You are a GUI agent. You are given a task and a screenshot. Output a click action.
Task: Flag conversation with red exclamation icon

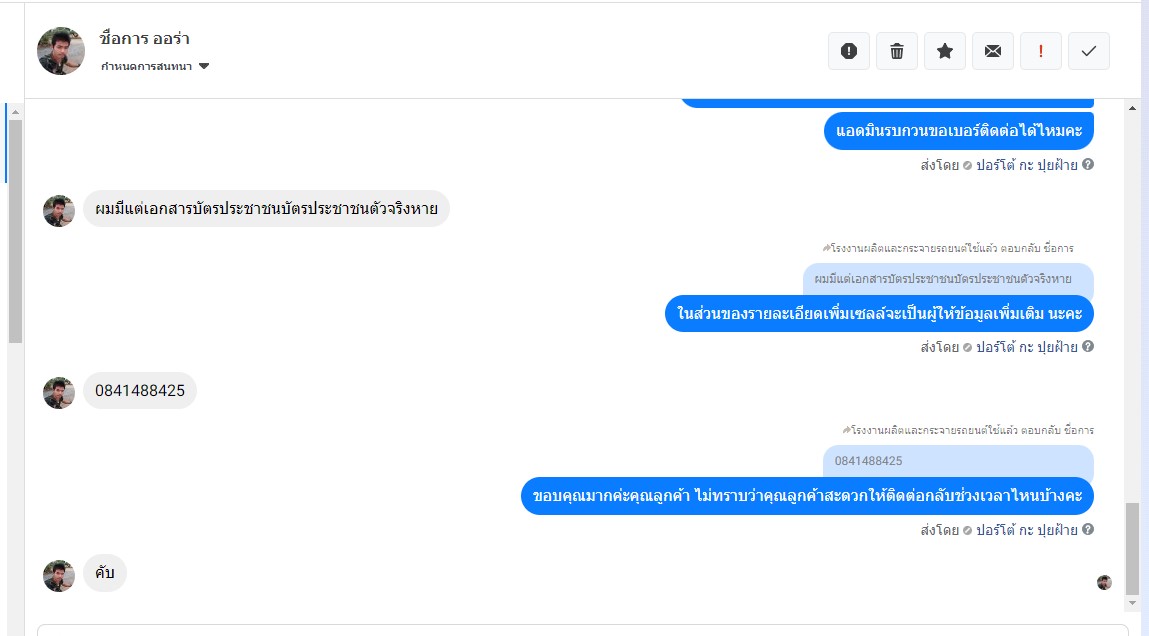(x=1041, y=51)
